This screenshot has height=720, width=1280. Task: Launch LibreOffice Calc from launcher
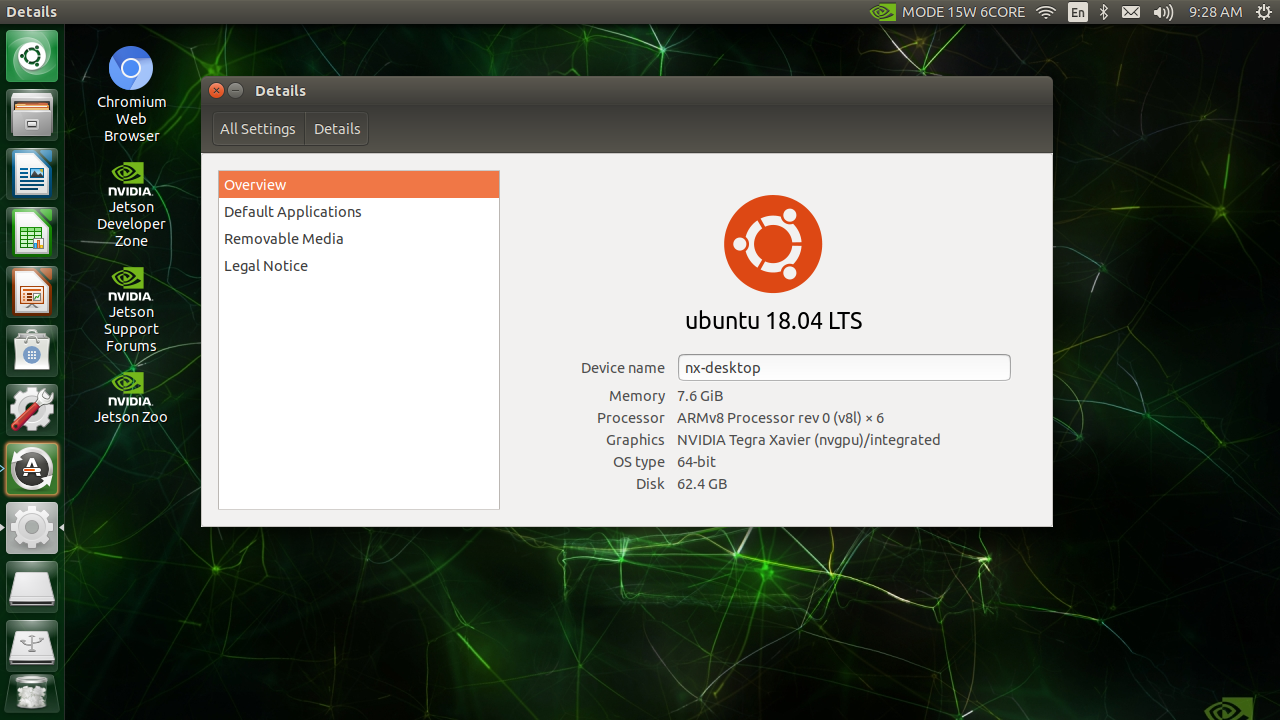pyautogui.click(x=32, y=233)
